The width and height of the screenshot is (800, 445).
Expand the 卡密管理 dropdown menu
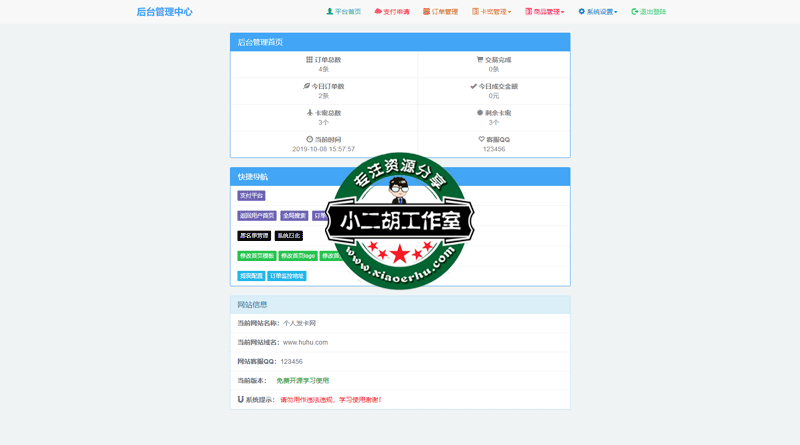pos(491,12)
